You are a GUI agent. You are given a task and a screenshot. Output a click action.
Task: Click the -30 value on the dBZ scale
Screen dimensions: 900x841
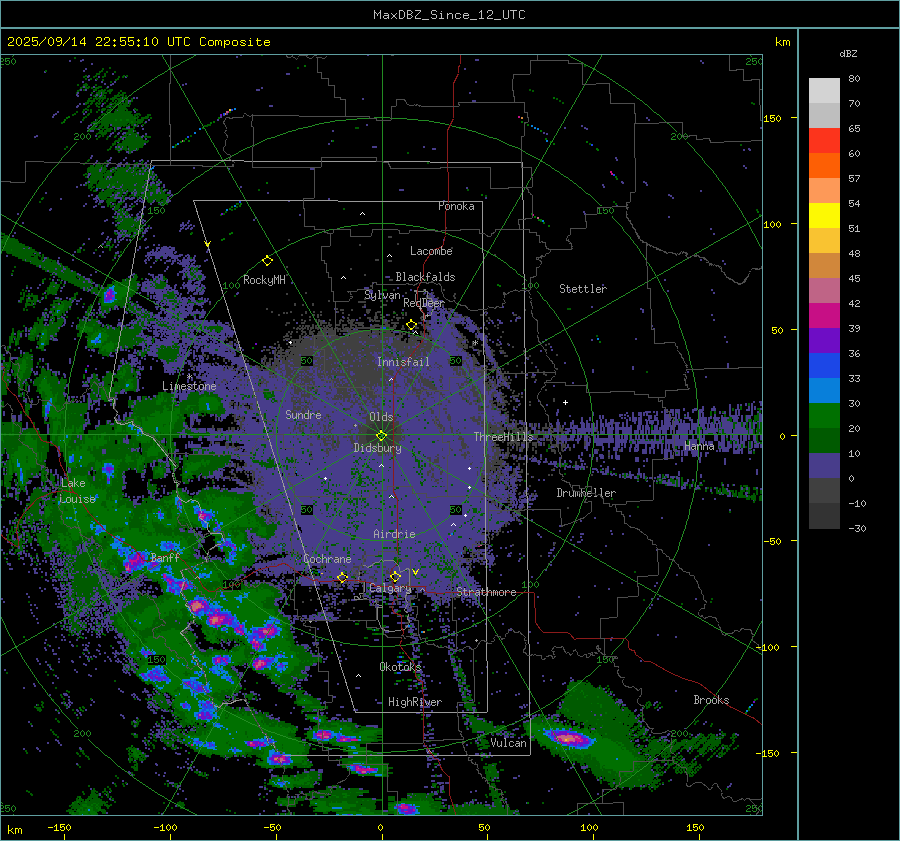[x=857, y=529]
